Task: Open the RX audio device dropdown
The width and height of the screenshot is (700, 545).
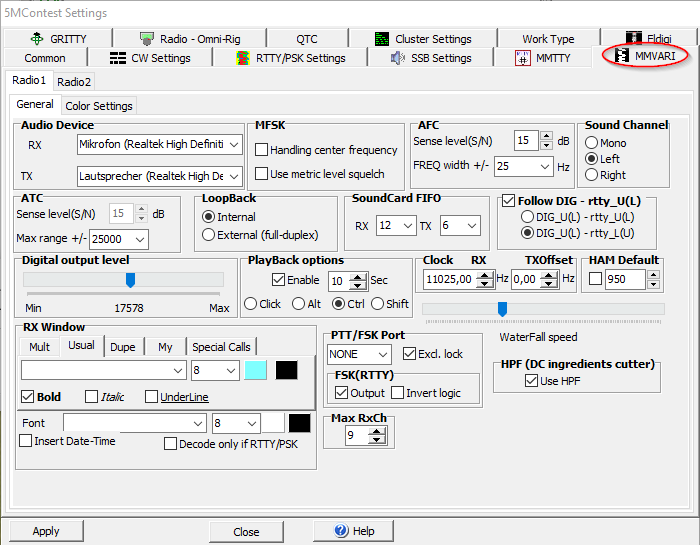Action: [234, 145]
